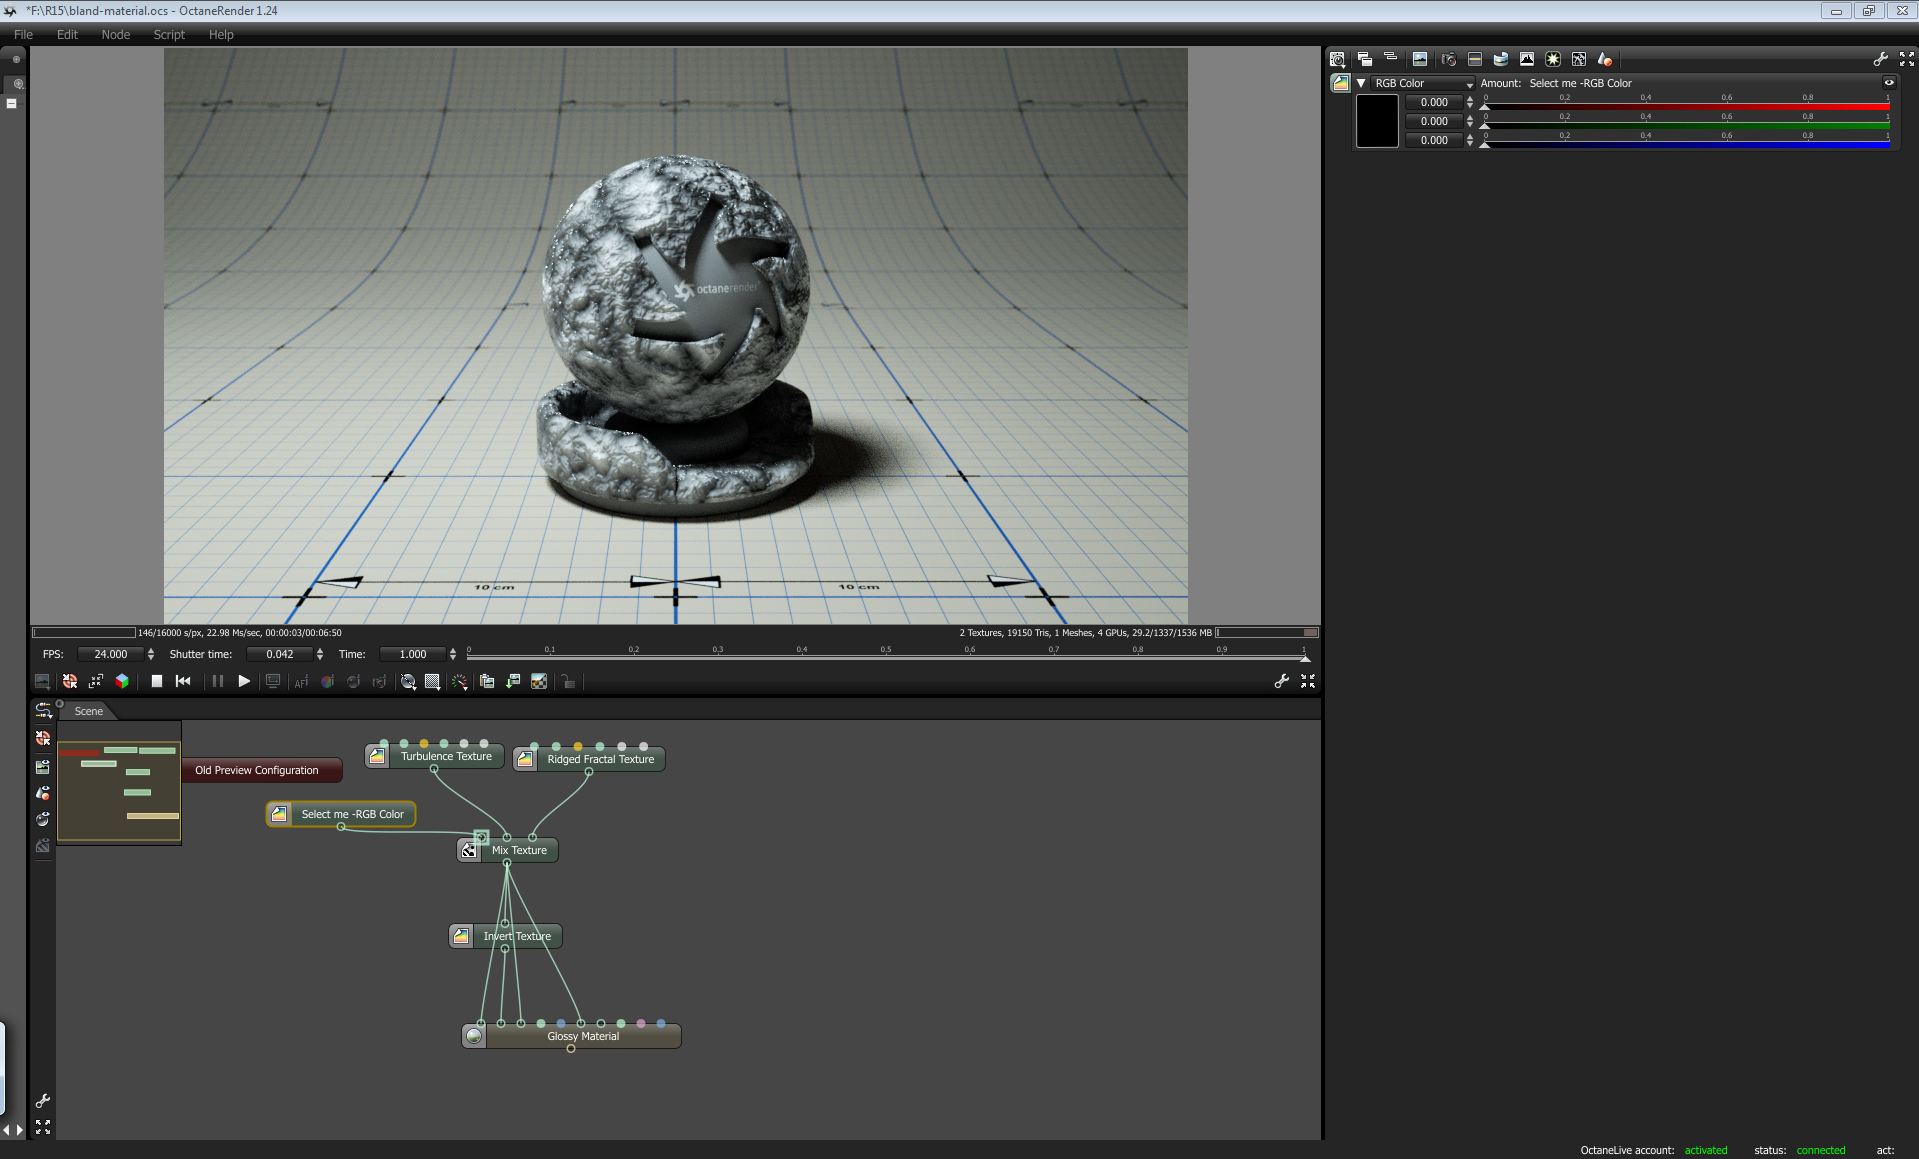This screenshot has width=1919, height=1159.
Task: Open the node graph layout dropdown icon
Action: (x=43, y=710)
